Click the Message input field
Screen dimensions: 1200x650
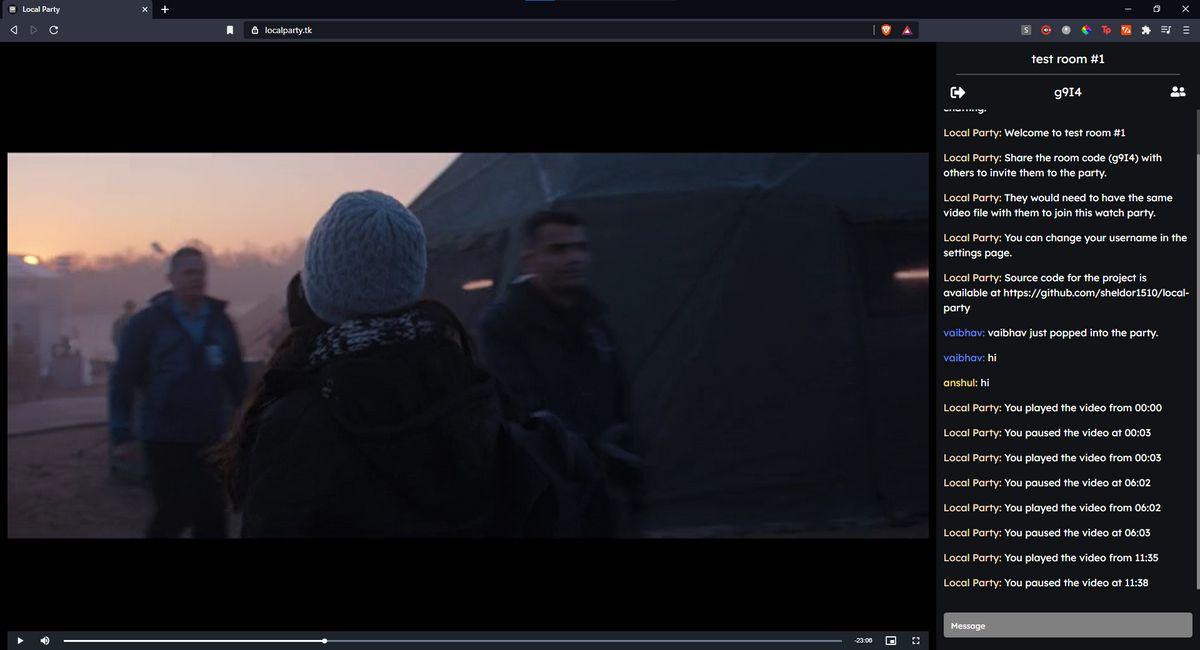(x=1068, y=625)
